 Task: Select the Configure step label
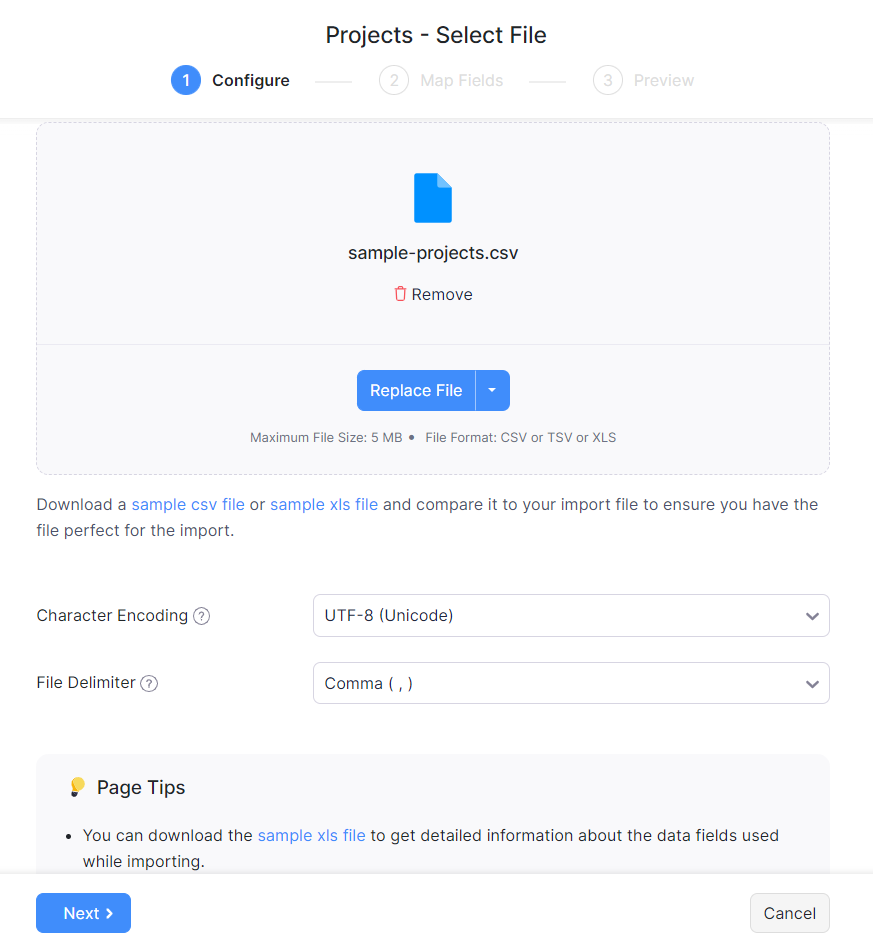250,80
